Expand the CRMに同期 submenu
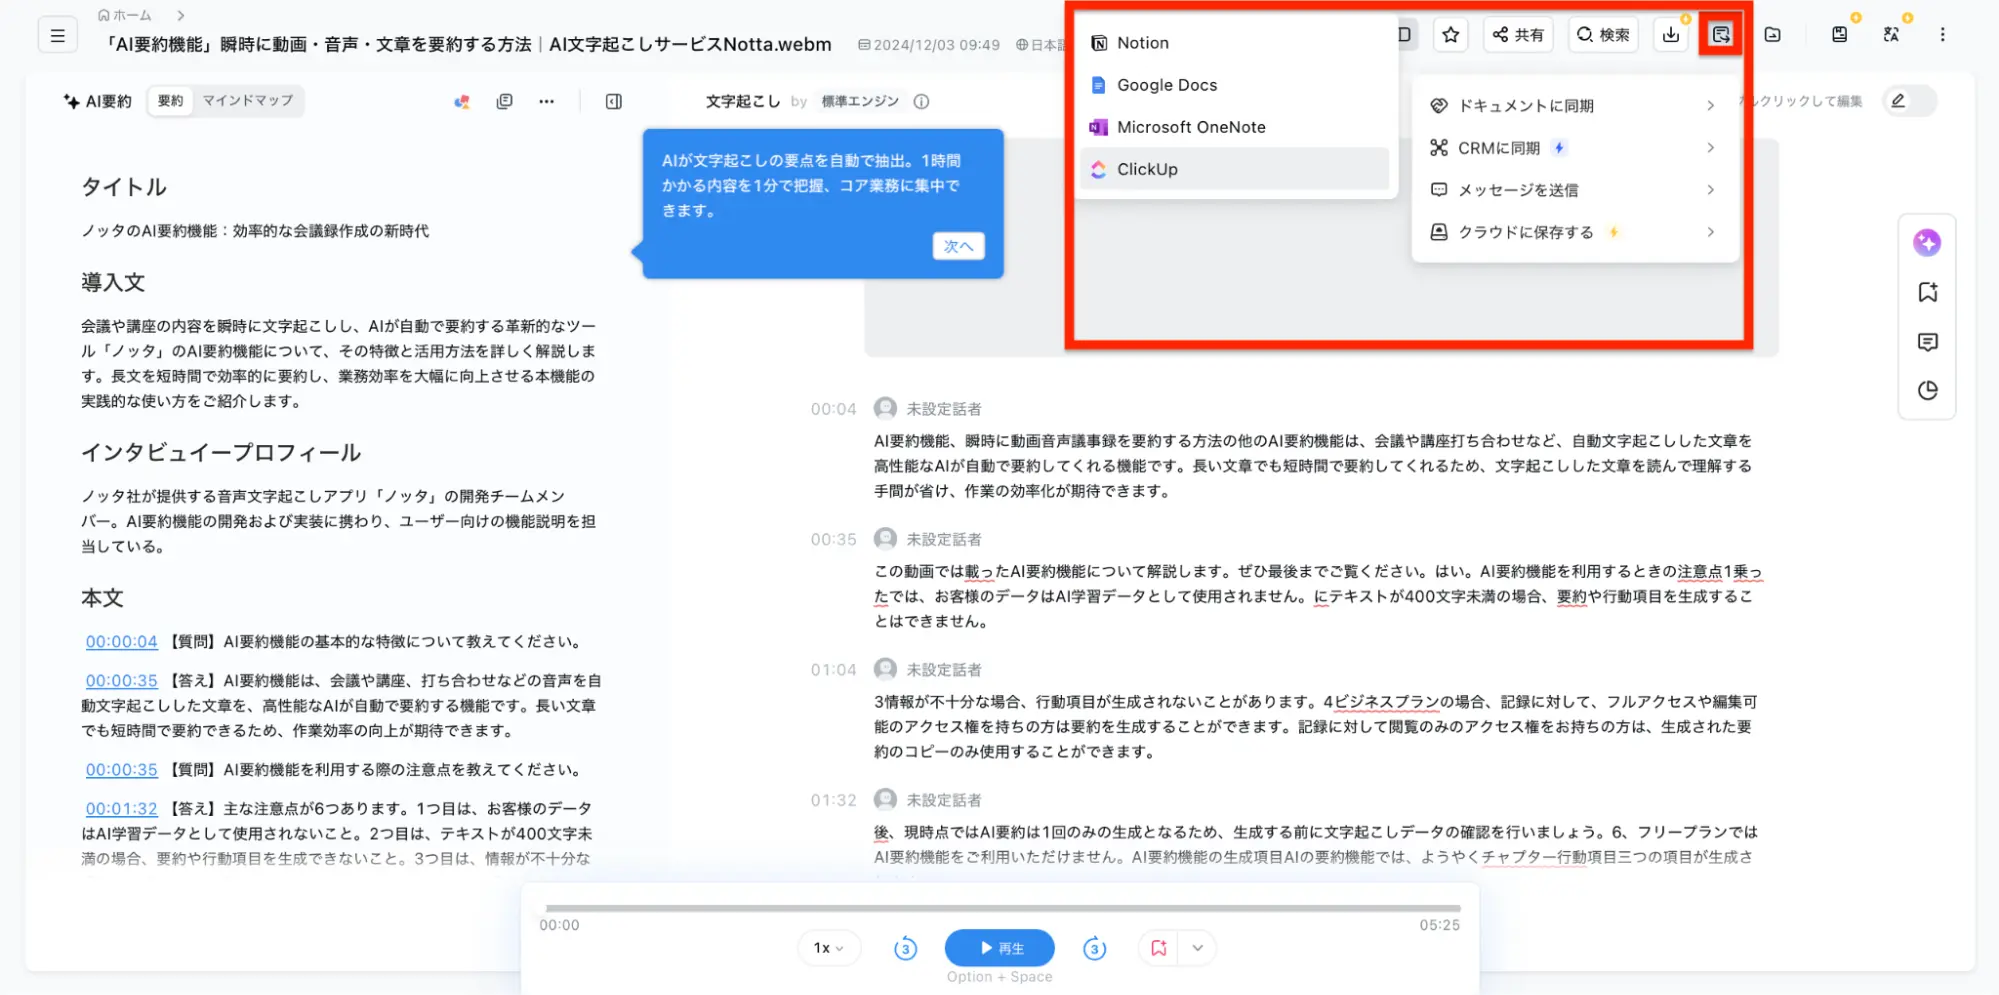Image resolution: width=1999 pixels, height=995 pixels. (x=1574, y=148)
